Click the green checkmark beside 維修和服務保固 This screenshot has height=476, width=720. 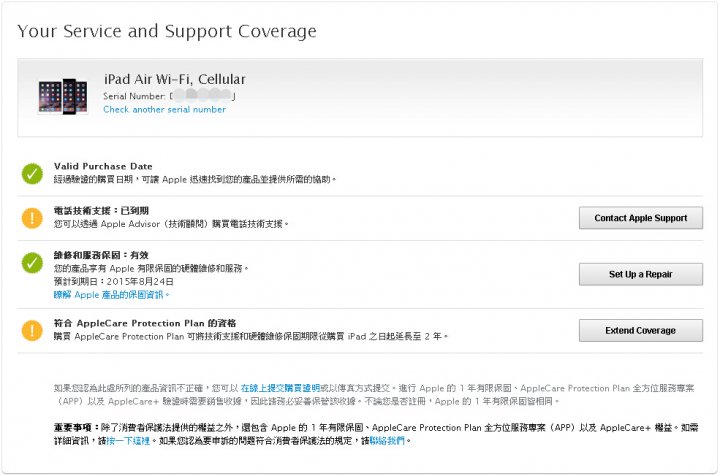[32, 263]
